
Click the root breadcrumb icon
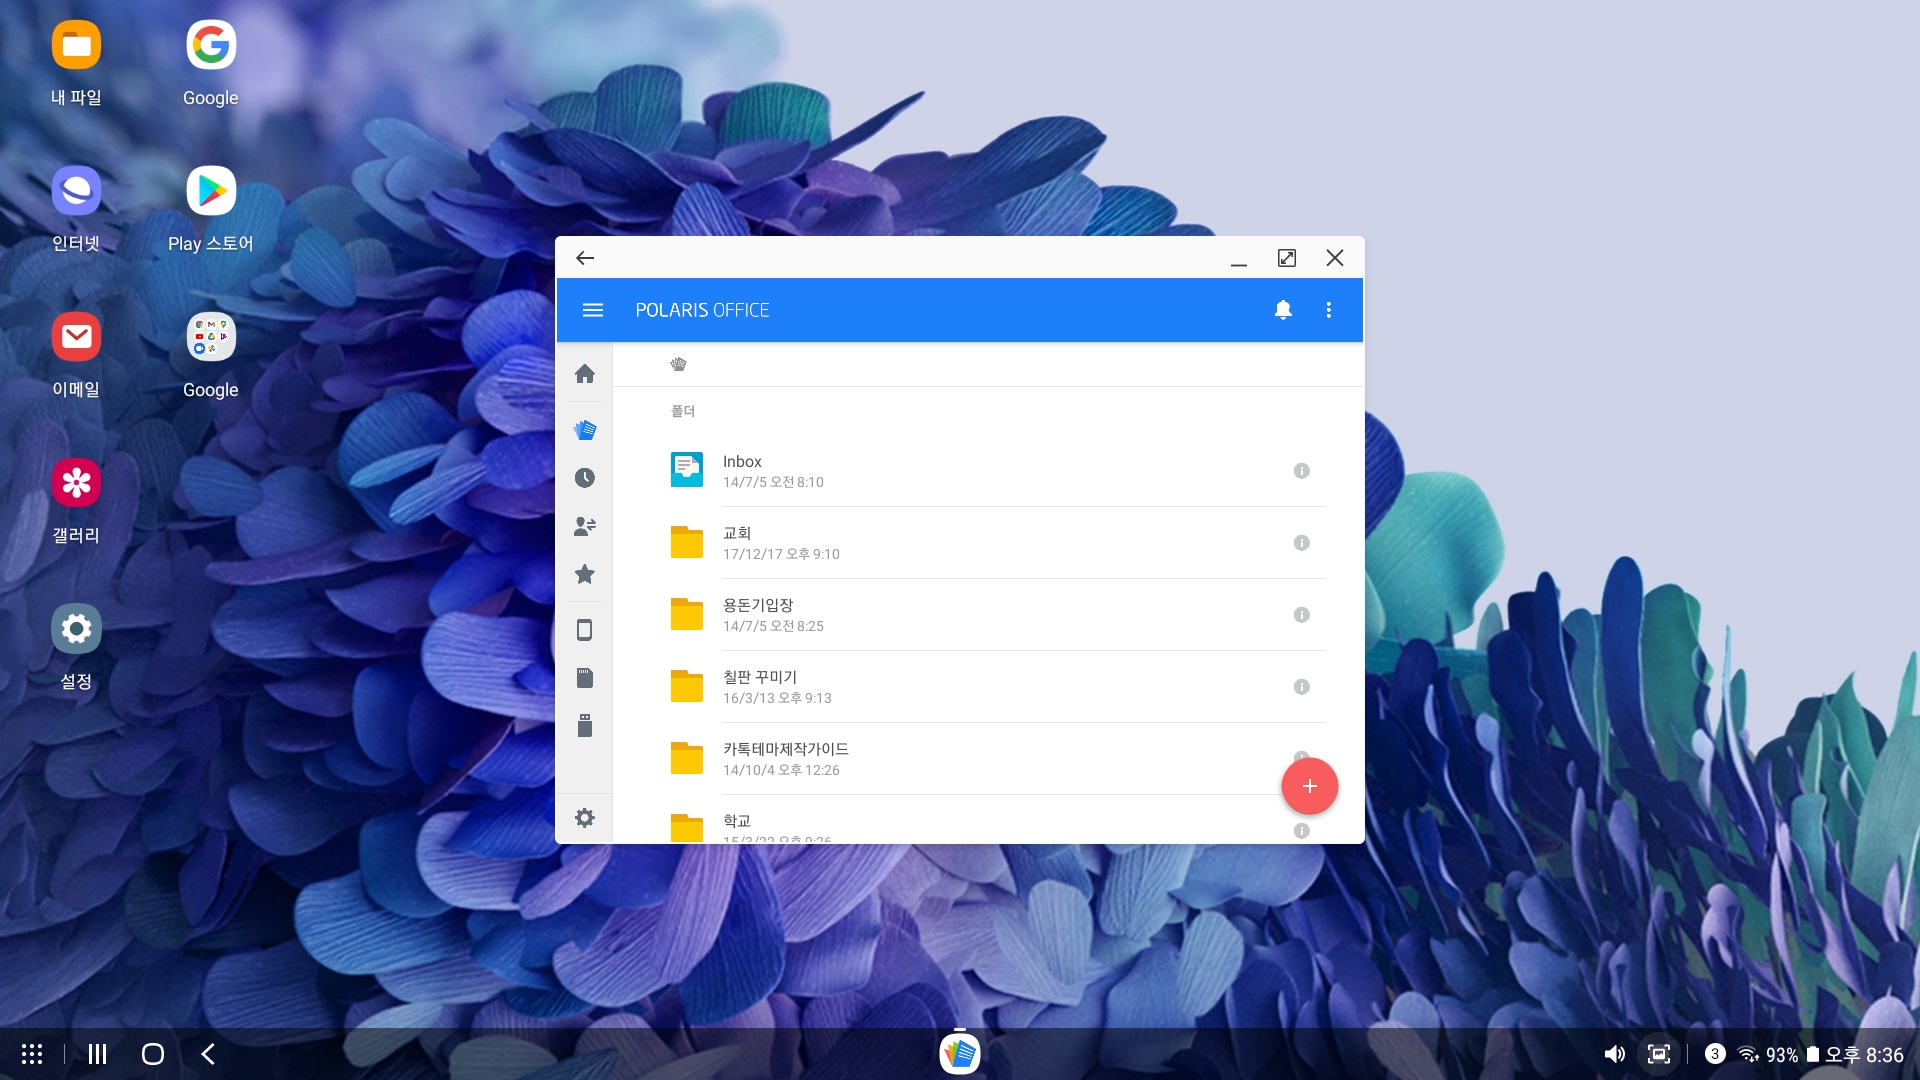[x=678, y=364]
